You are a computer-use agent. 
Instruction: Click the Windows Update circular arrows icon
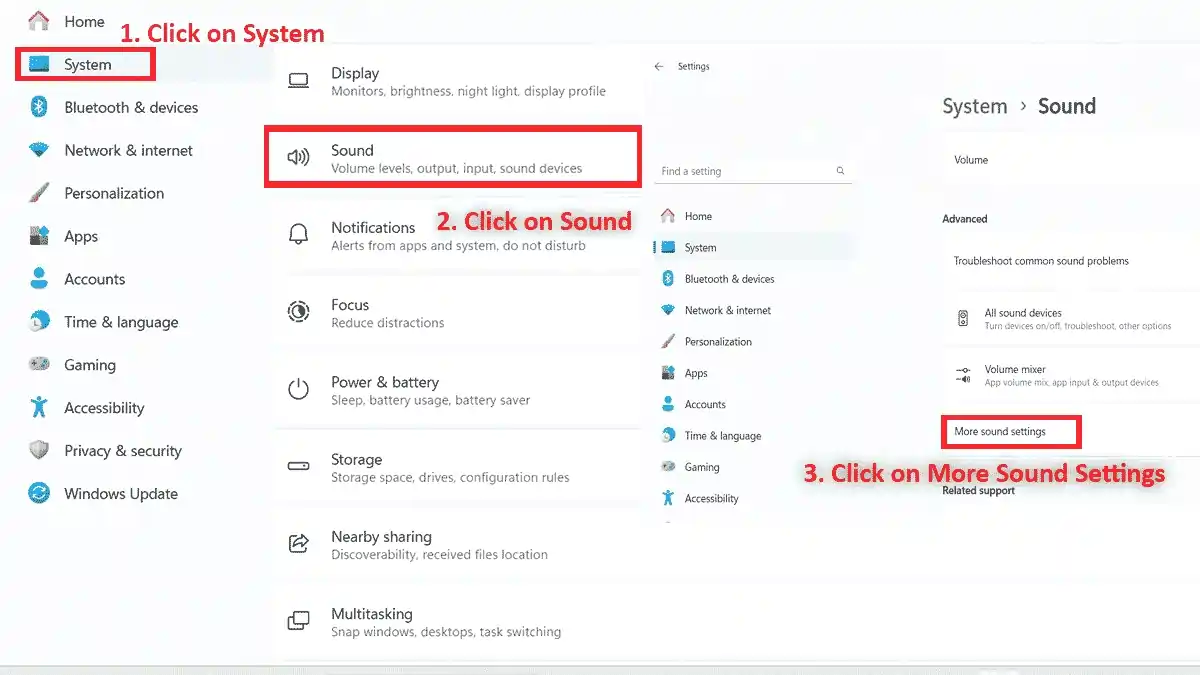tap(39, 493)
